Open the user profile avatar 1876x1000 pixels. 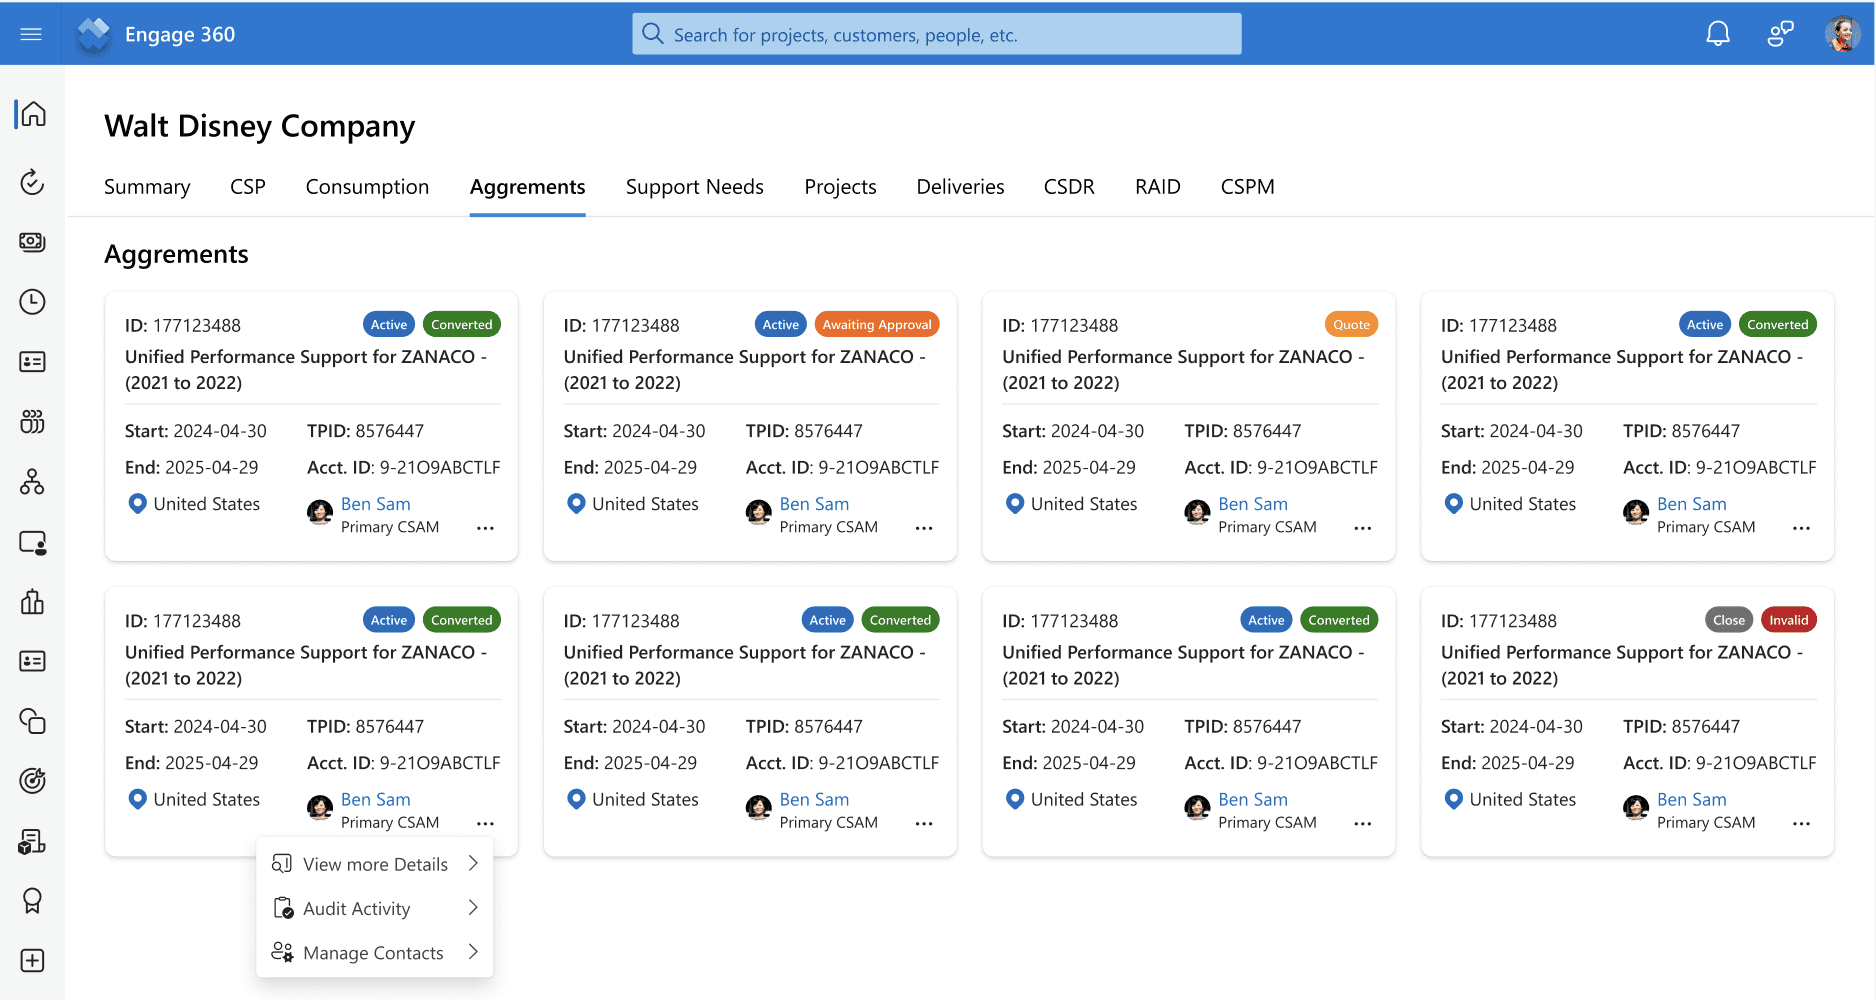point(1842,34)
